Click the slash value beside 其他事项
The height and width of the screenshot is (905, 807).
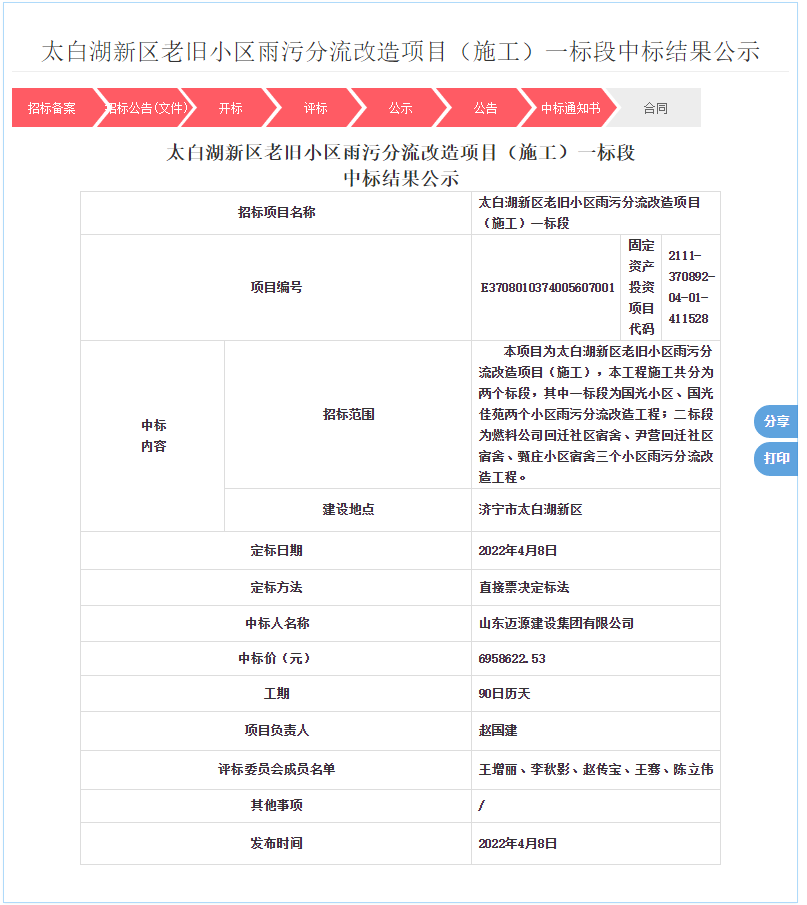click(482, 805)
